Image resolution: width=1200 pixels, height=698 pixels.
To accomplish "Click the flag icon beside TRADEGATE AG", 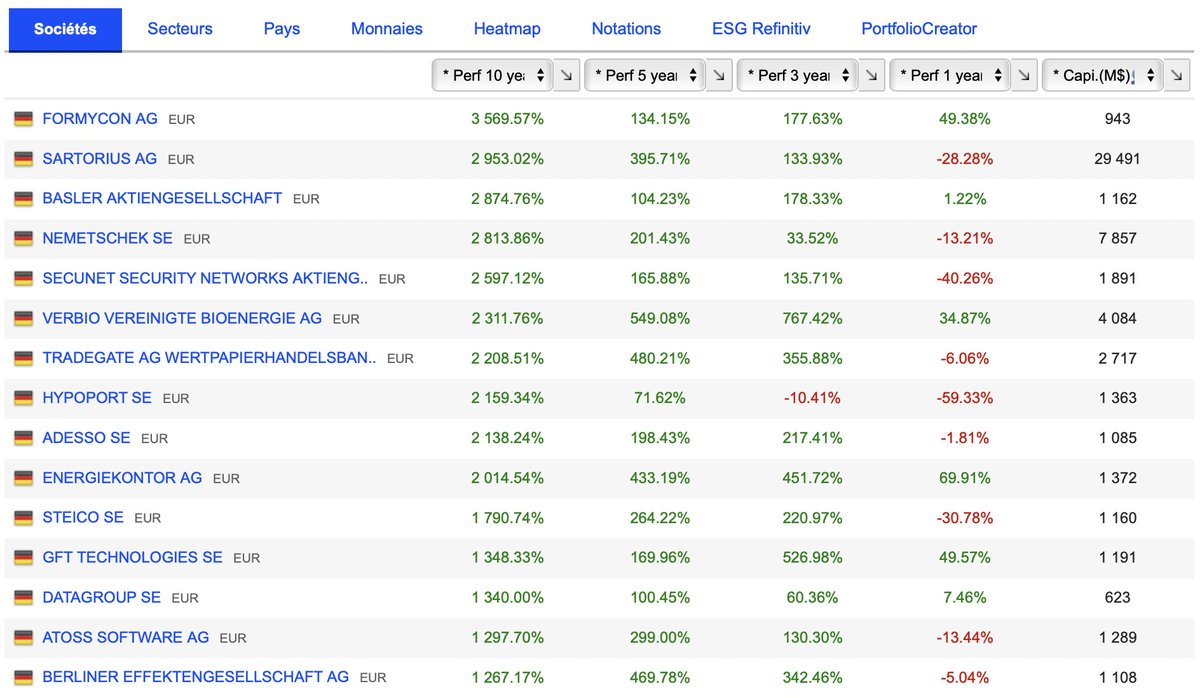I will [23, 358].
